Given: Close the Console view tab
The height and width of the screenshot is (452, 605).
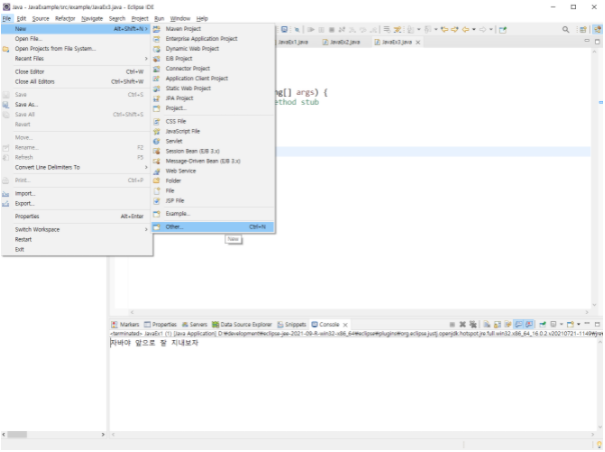Looking at the screenshot, I should click(346, 325).
